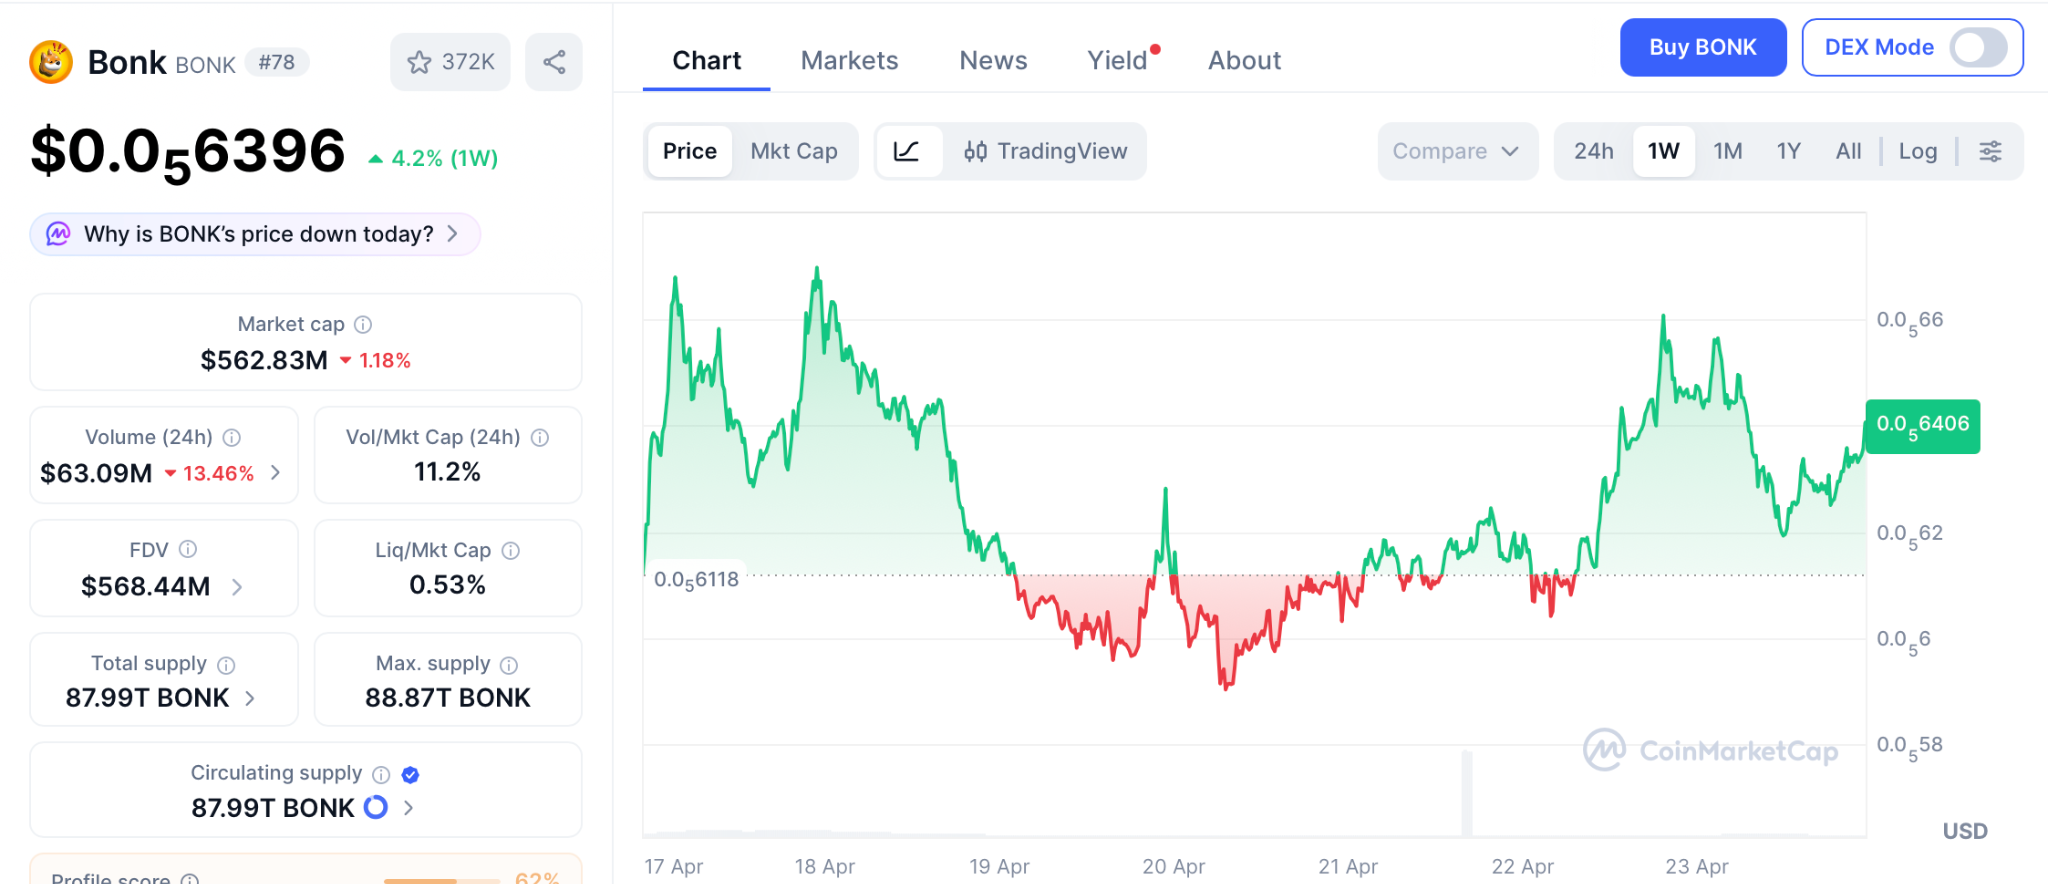The height and width of the screenshot is (884, 2048).
Task: Open "Why is BONK's price down today?"
Action: tap(256, 234)
